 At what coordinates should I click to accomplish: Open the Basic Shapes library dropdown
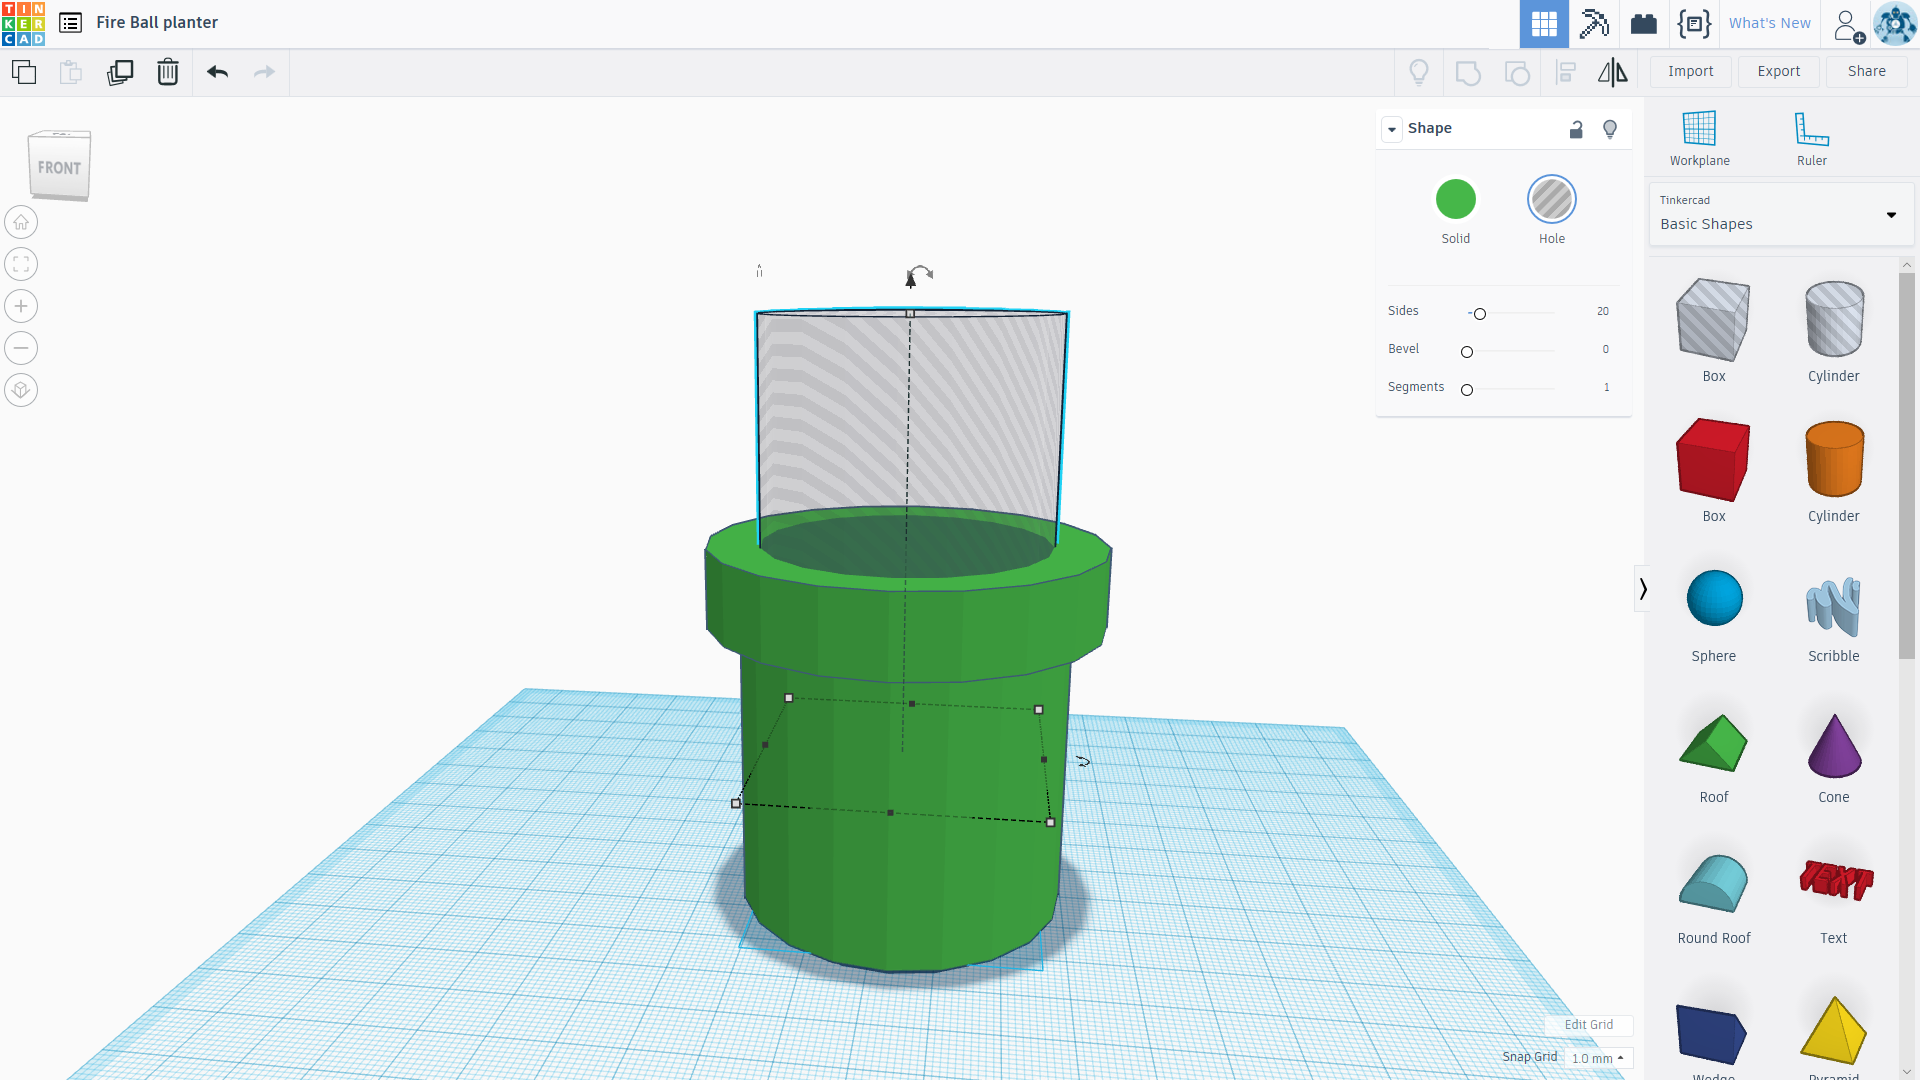[x=1781, y=214]
